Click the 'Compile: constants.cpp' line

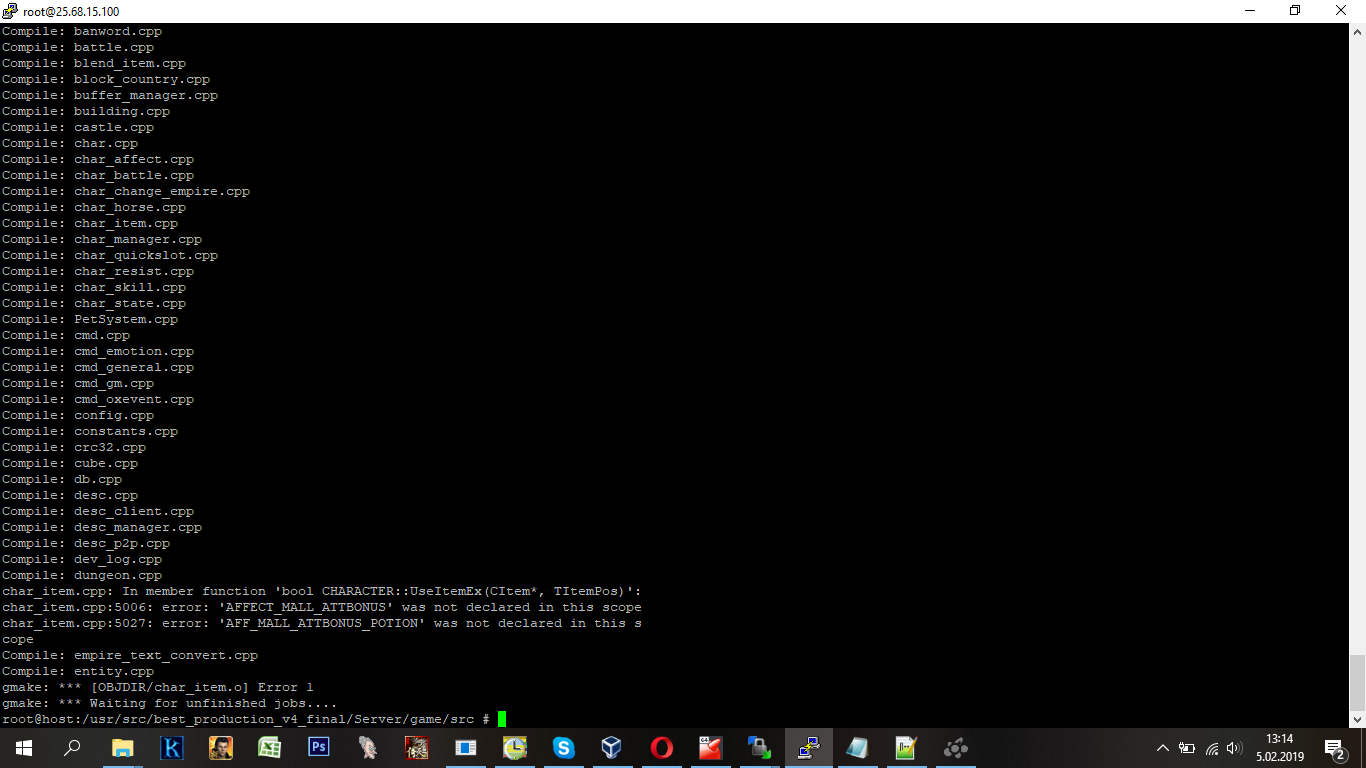90,431
